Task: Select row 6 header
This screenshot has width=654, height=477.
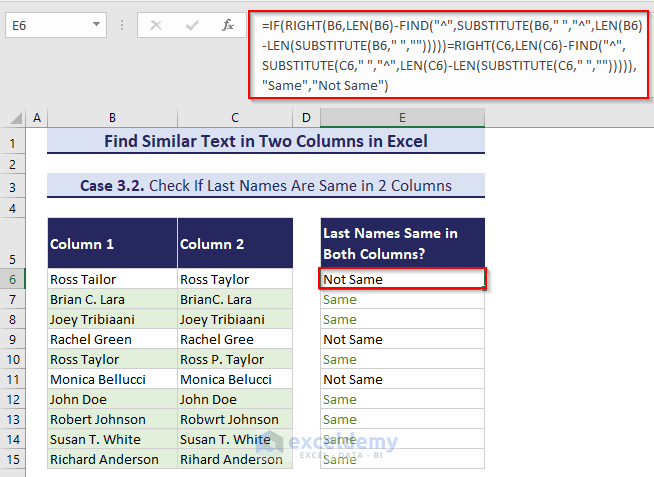Action: click(14, 280)
